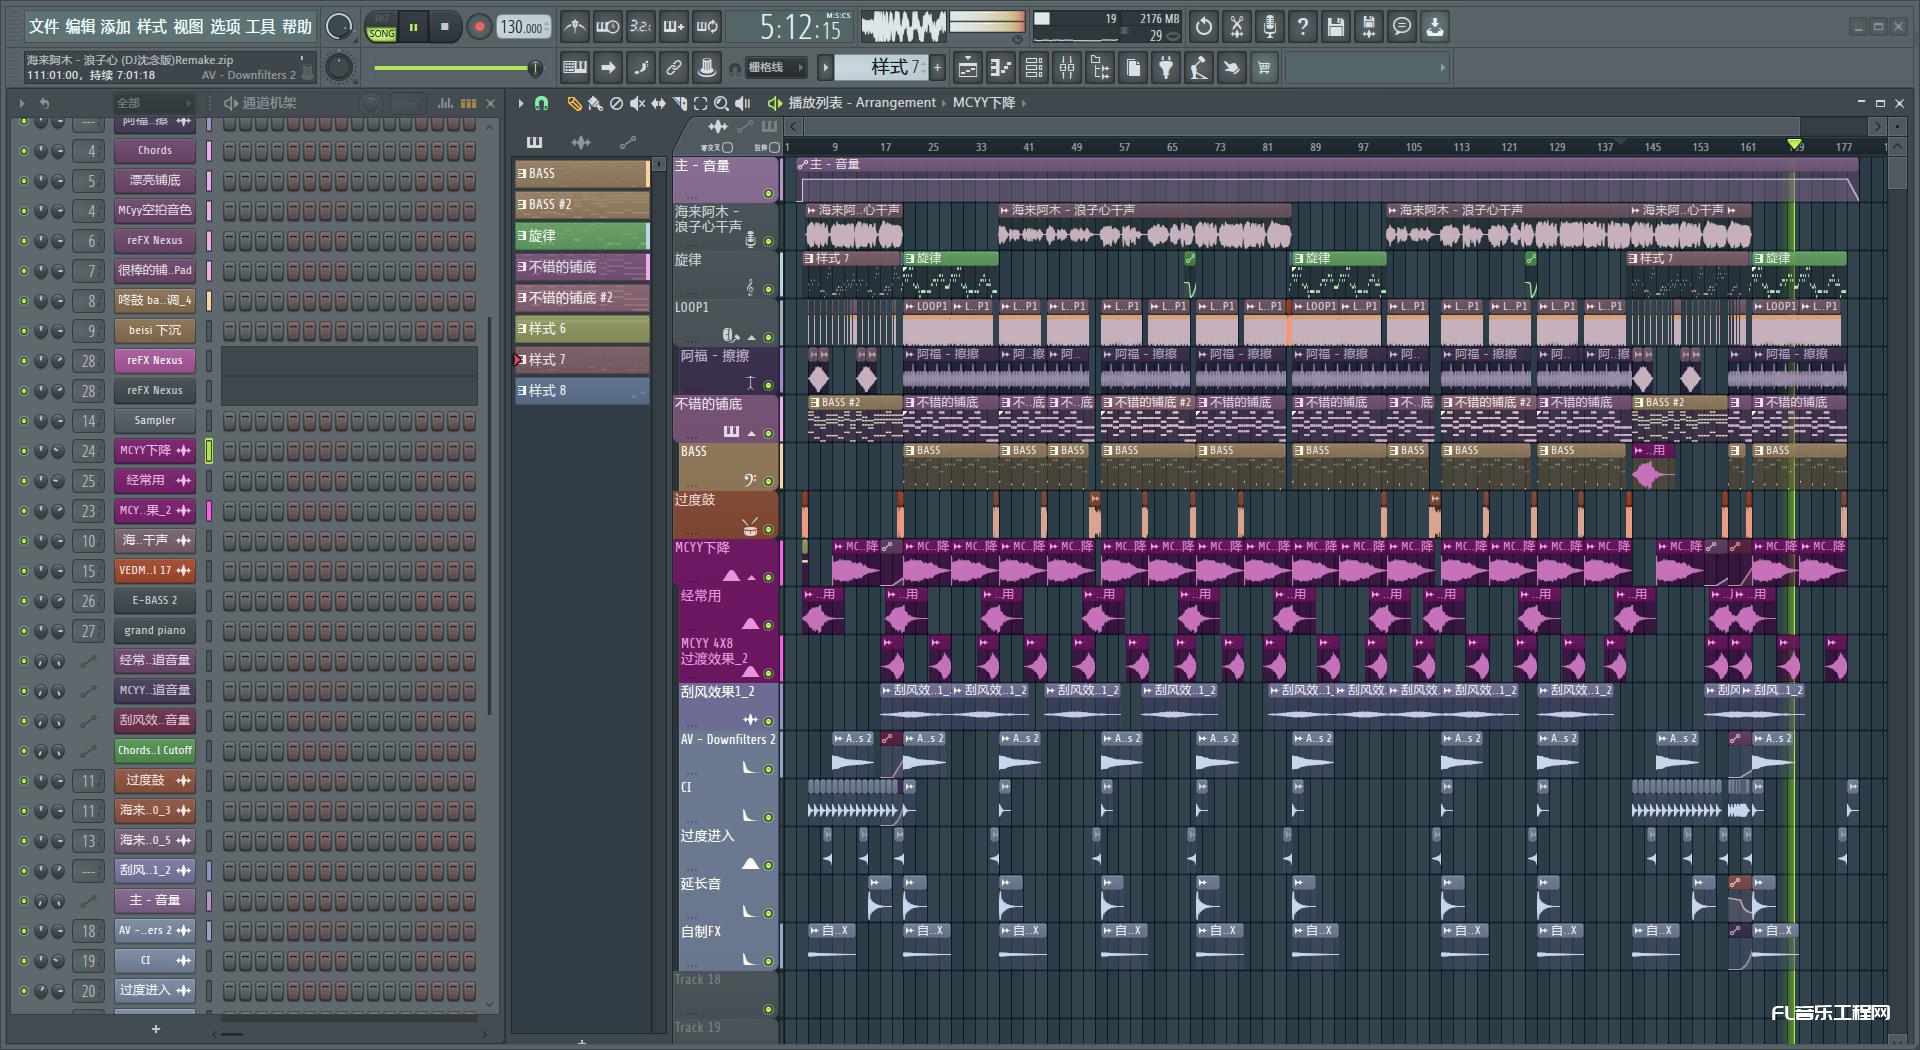Toggle wait for input before playing

[x=607, y=27]
